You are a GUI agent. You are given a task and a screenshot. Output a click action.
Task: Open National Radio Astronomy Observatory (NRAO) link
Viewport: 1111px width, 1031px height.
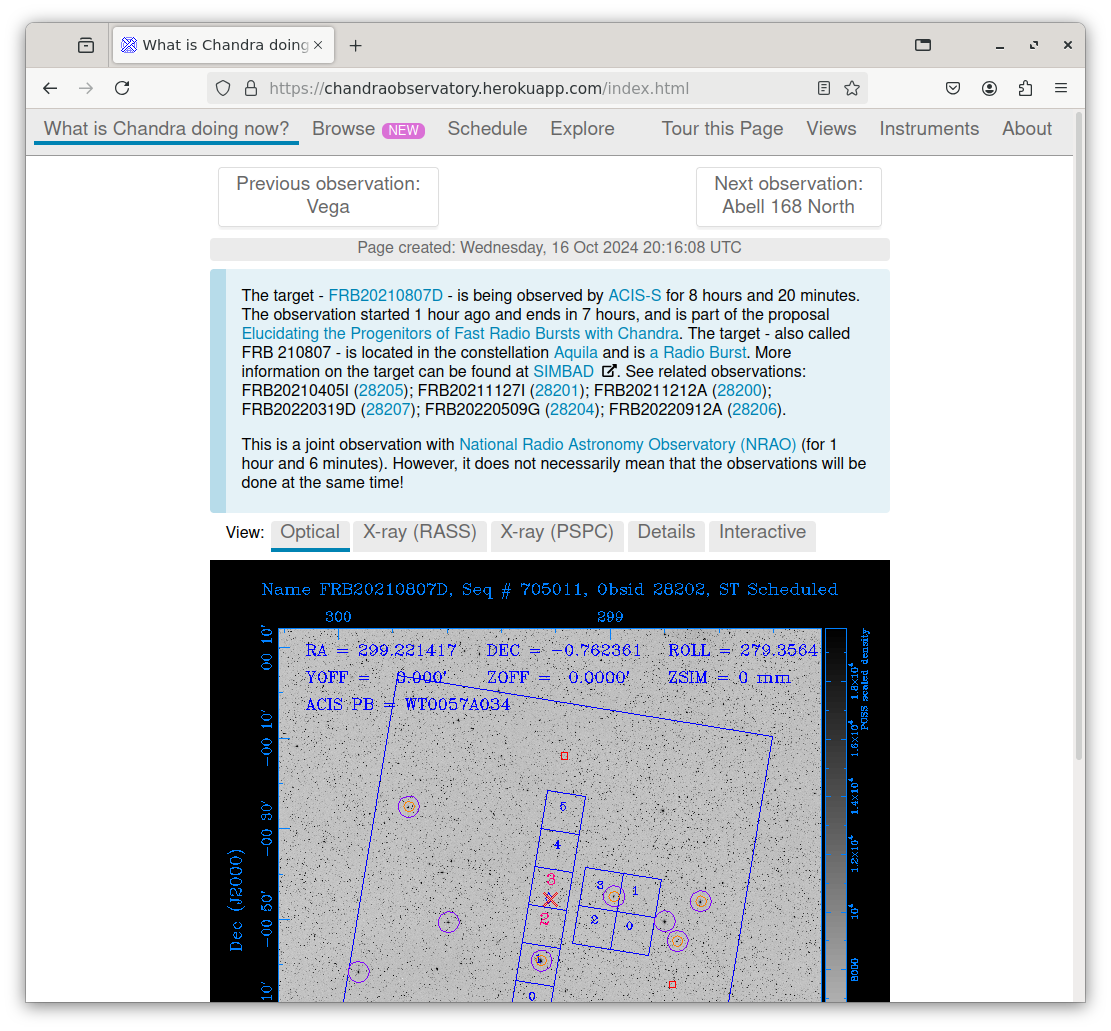coord(628,444)
